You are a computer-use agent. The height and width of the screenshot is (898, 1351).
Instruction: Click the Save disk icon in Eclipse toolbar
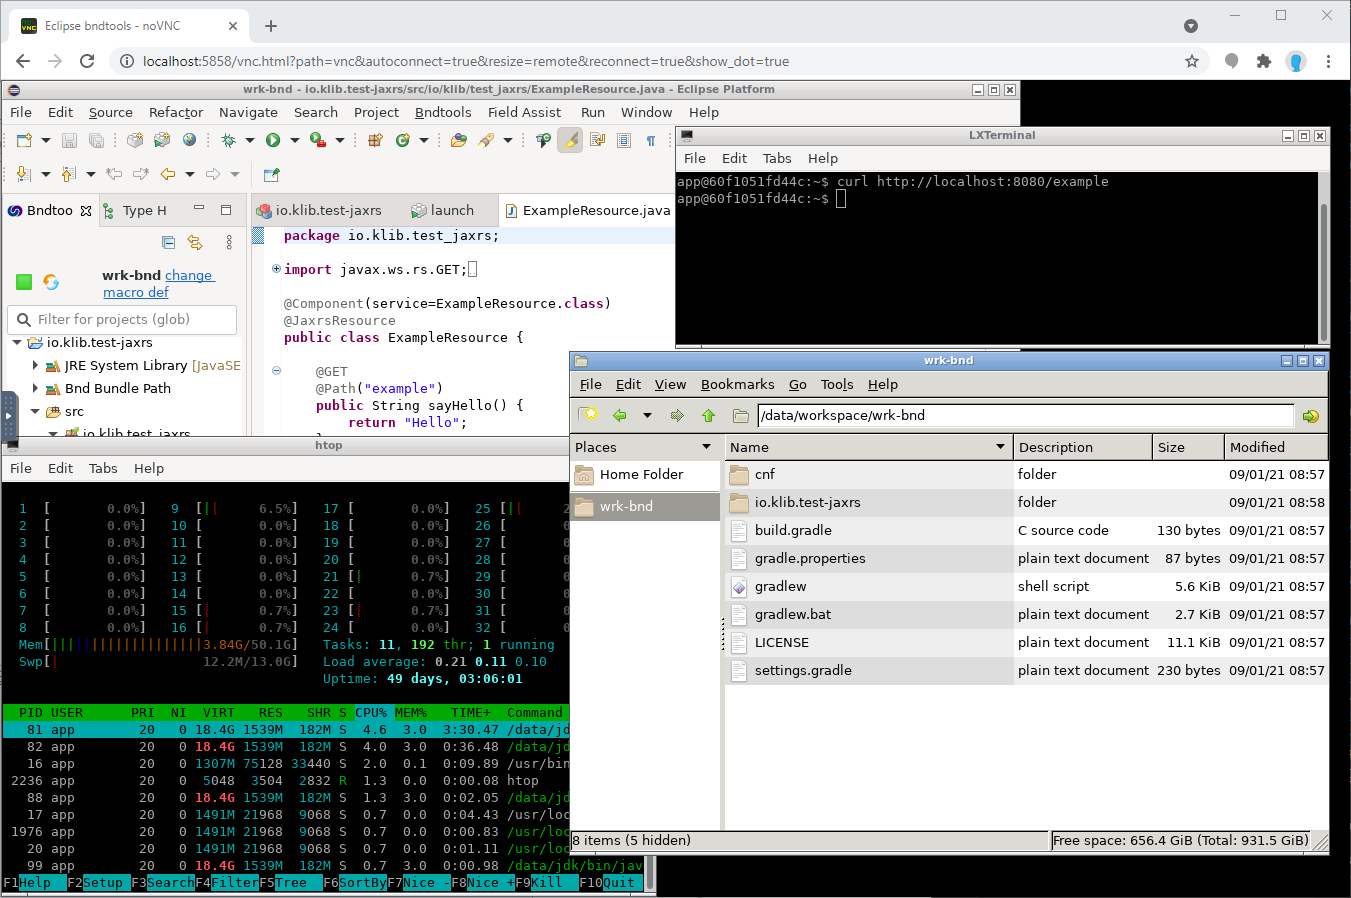coord(69,141)
